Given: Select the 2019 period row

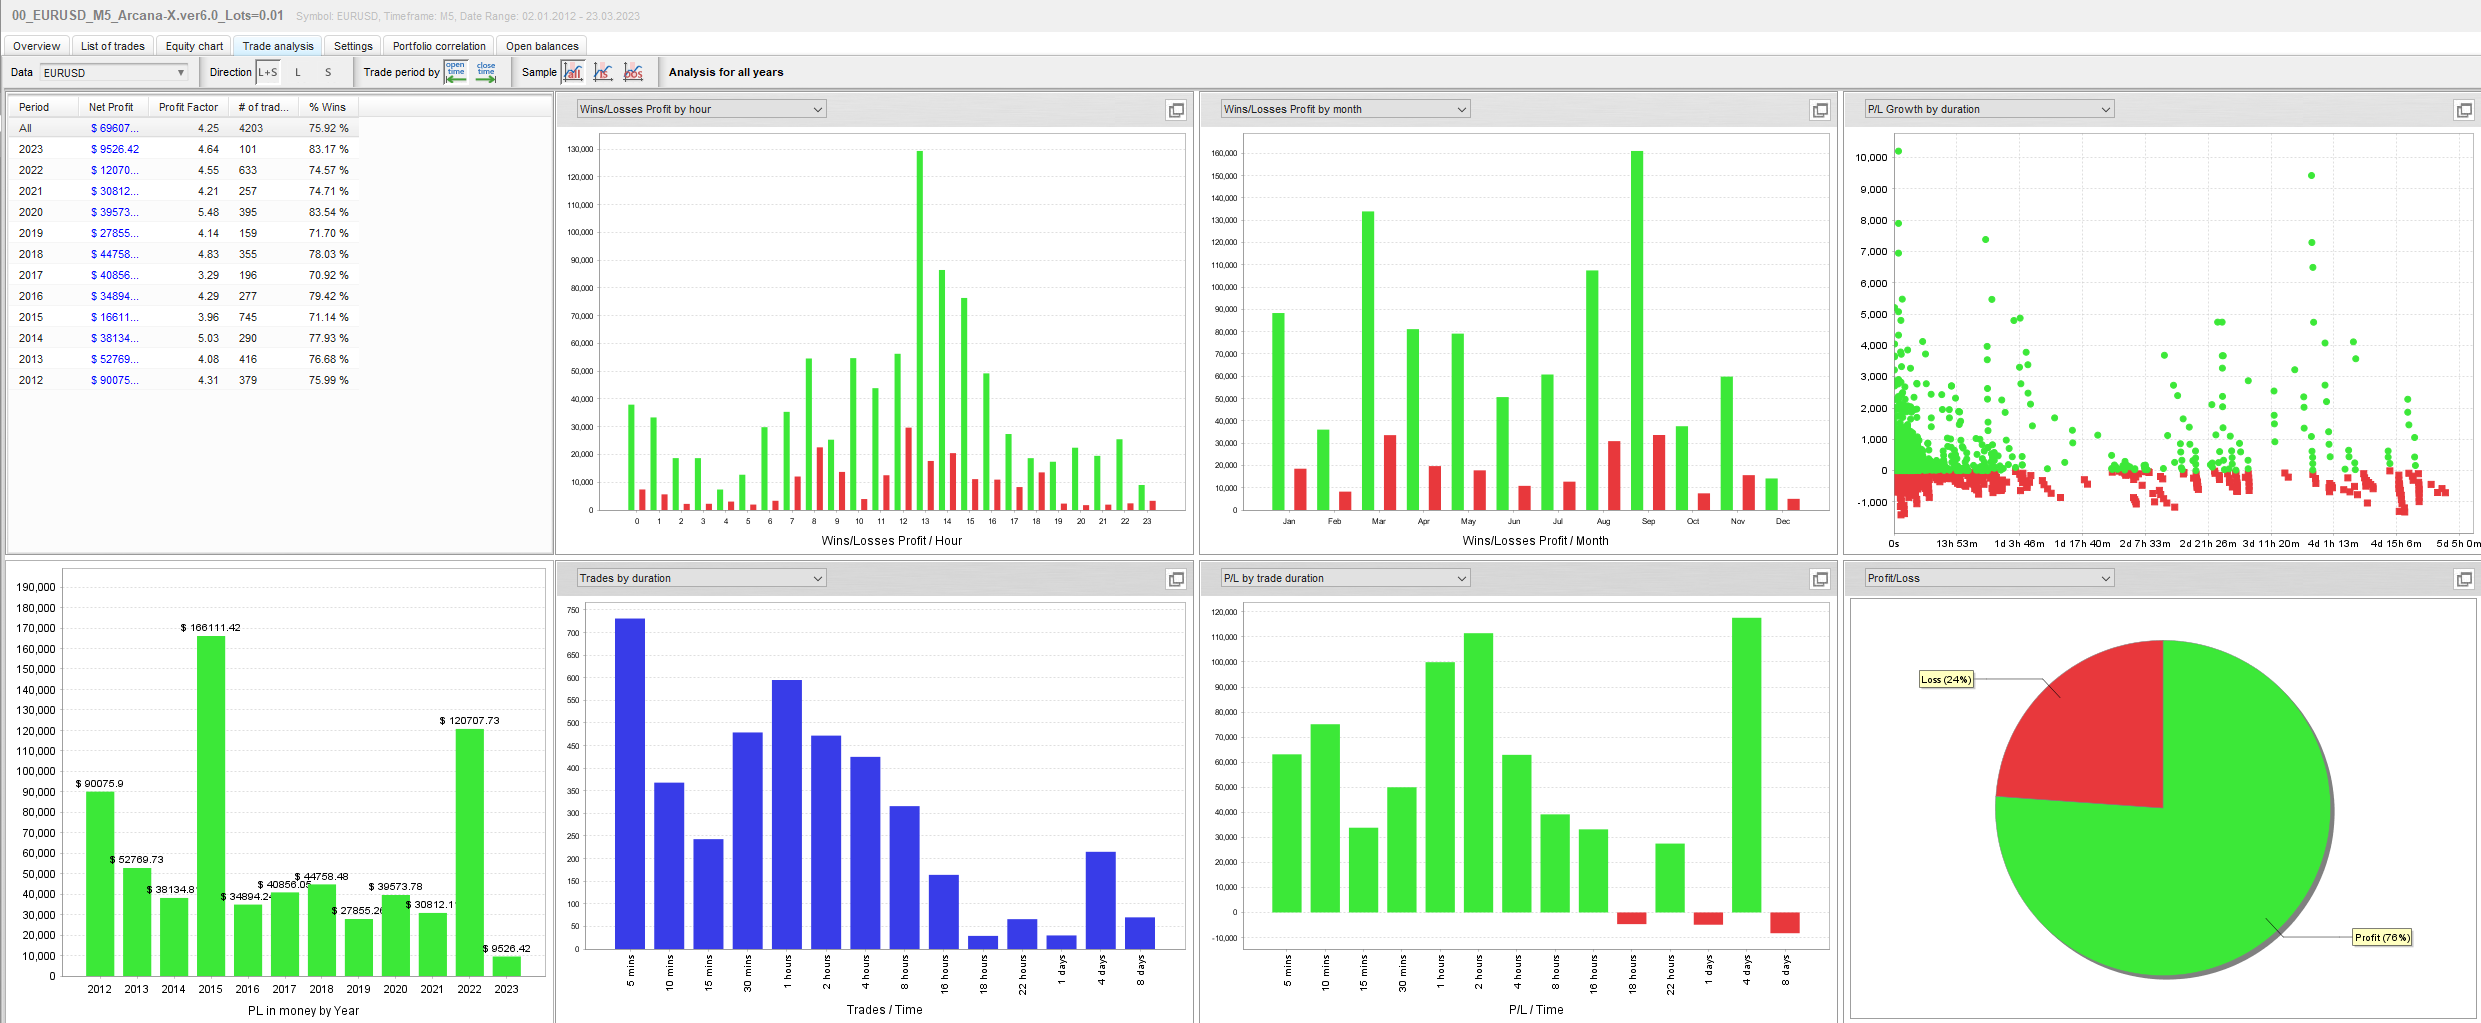Looking at the screenshot, I should click(183, 233).
